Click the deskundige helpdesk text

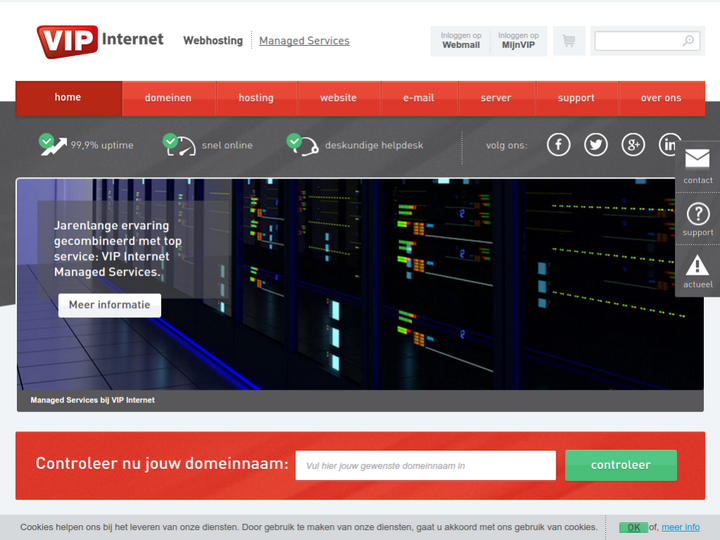[374, 145]
